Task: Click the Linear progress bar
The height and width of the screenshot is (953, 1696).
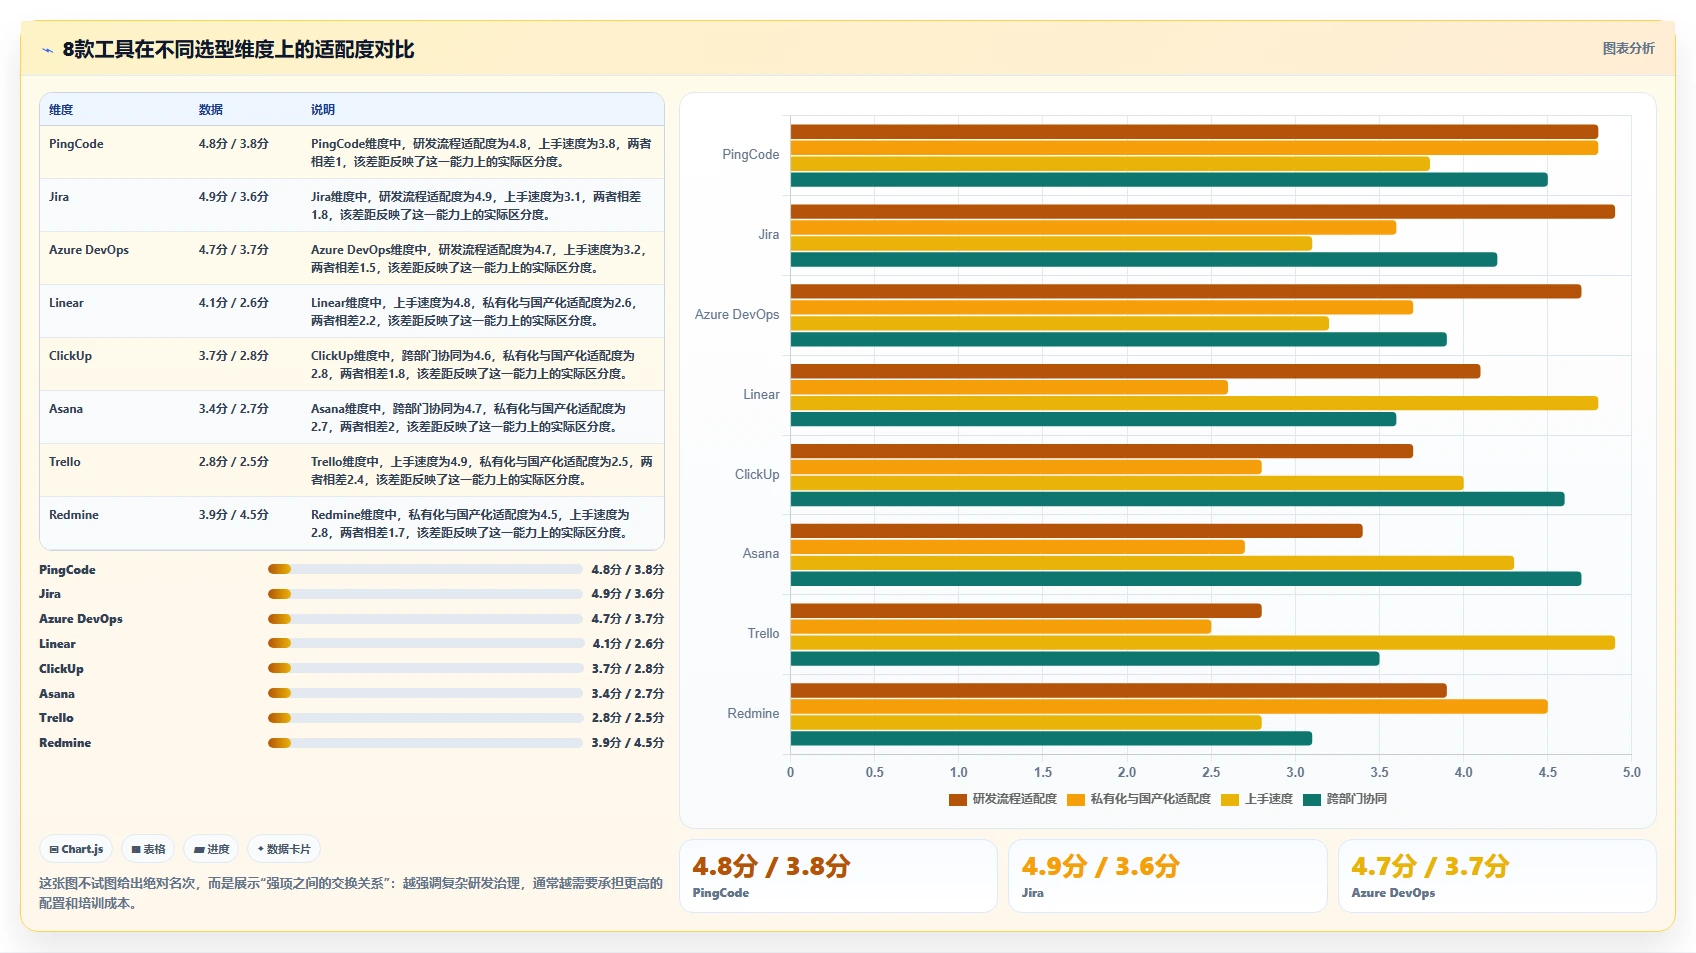Action: click(x=425, y=643)
